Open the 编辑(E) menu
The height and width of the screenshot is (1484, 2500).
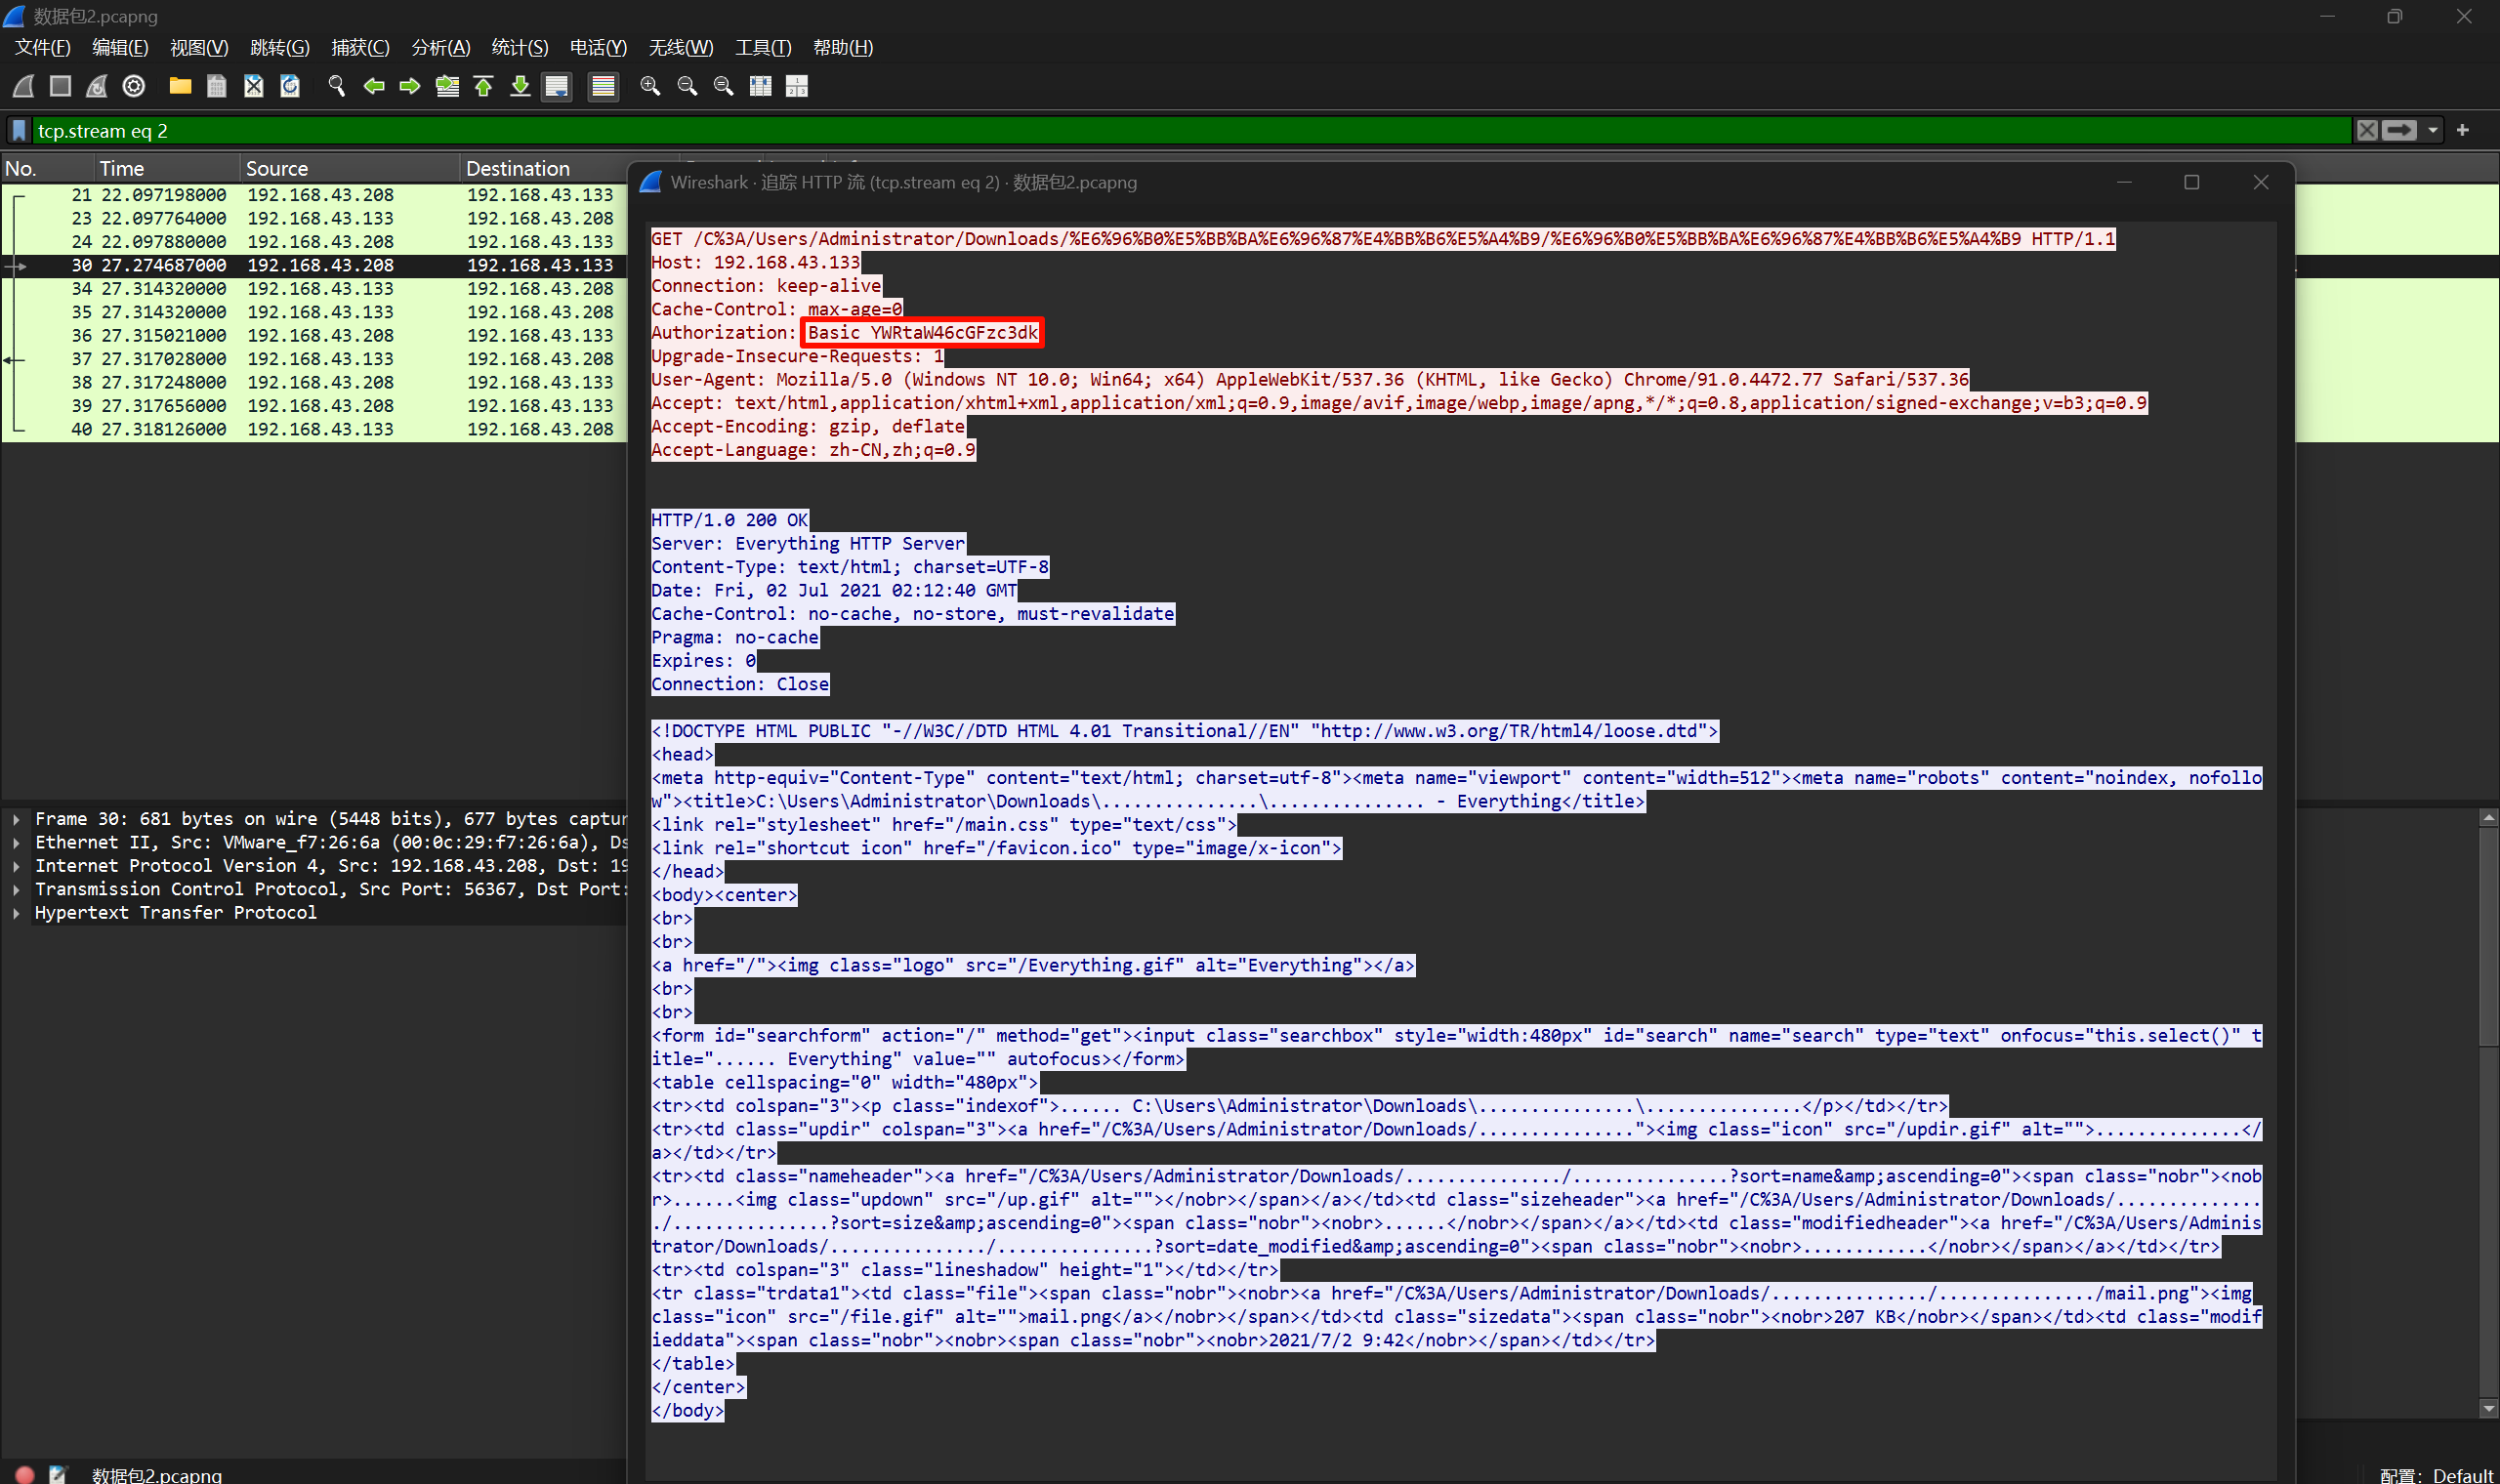click(120, 48)
